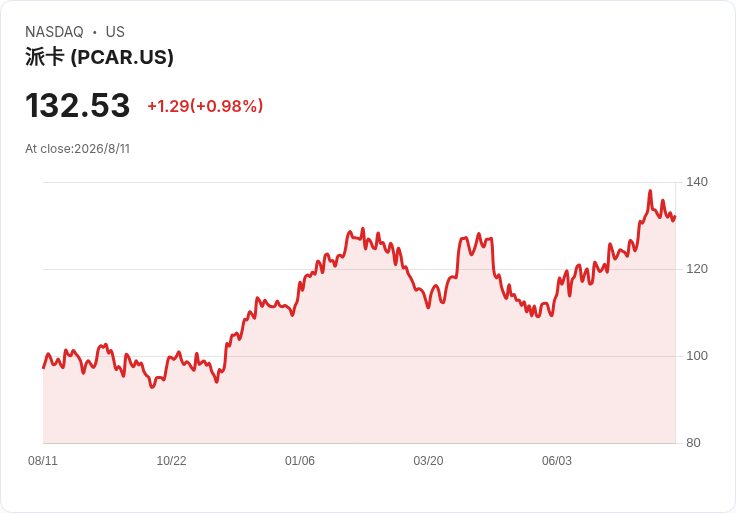The height and width of the screenshot is (513, 736).
Task: Select the 01/06 date axis label
Action: [299, 461]
